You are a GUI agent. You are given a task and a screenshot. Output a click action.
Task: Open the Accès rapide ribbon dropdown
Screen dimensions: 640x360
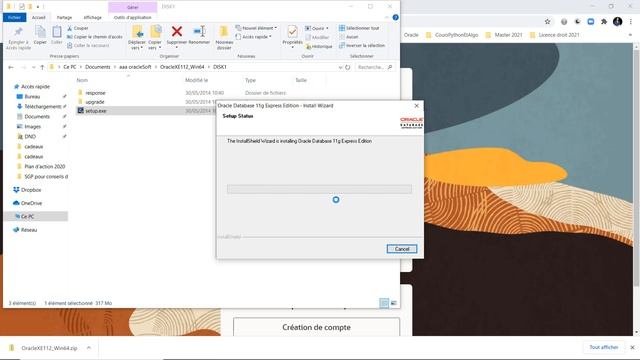(253, 37)
